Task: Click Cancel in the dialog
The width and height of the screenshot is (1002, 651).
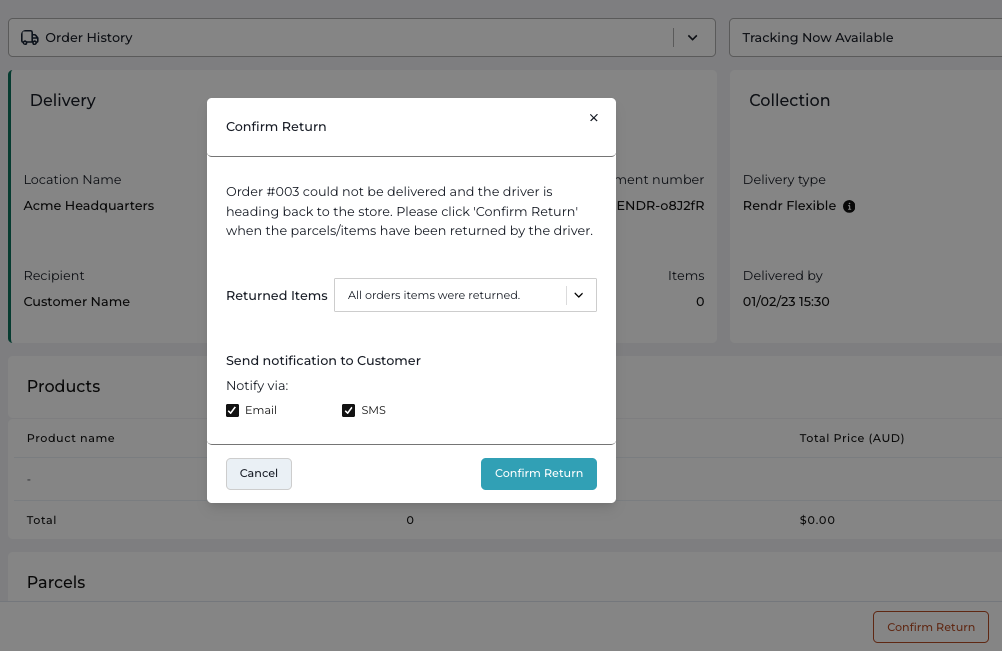Action: point(259,473)
